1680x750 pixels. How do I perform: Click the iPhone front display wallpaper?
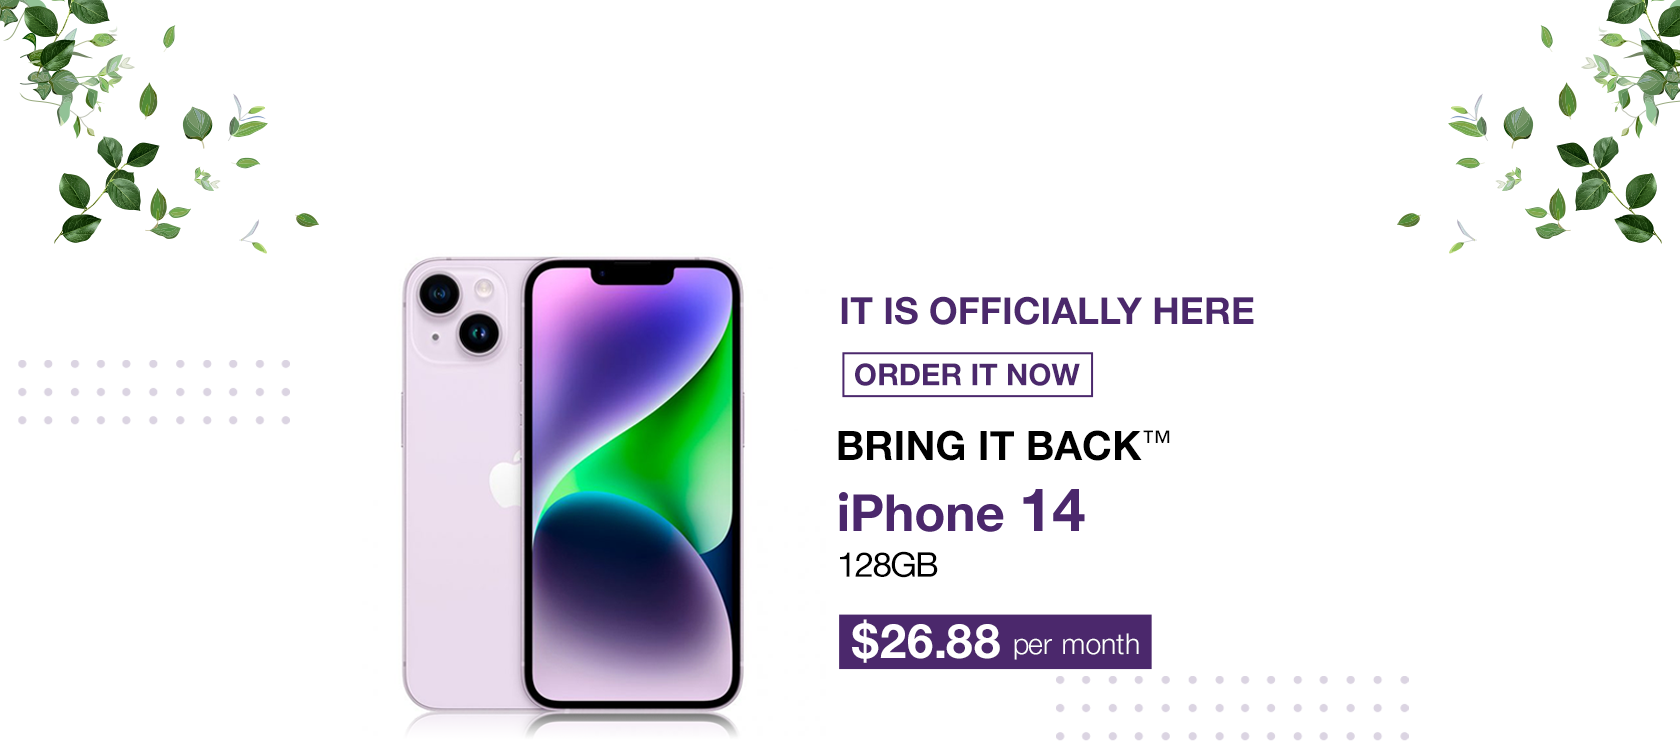[x=632, y=487]
